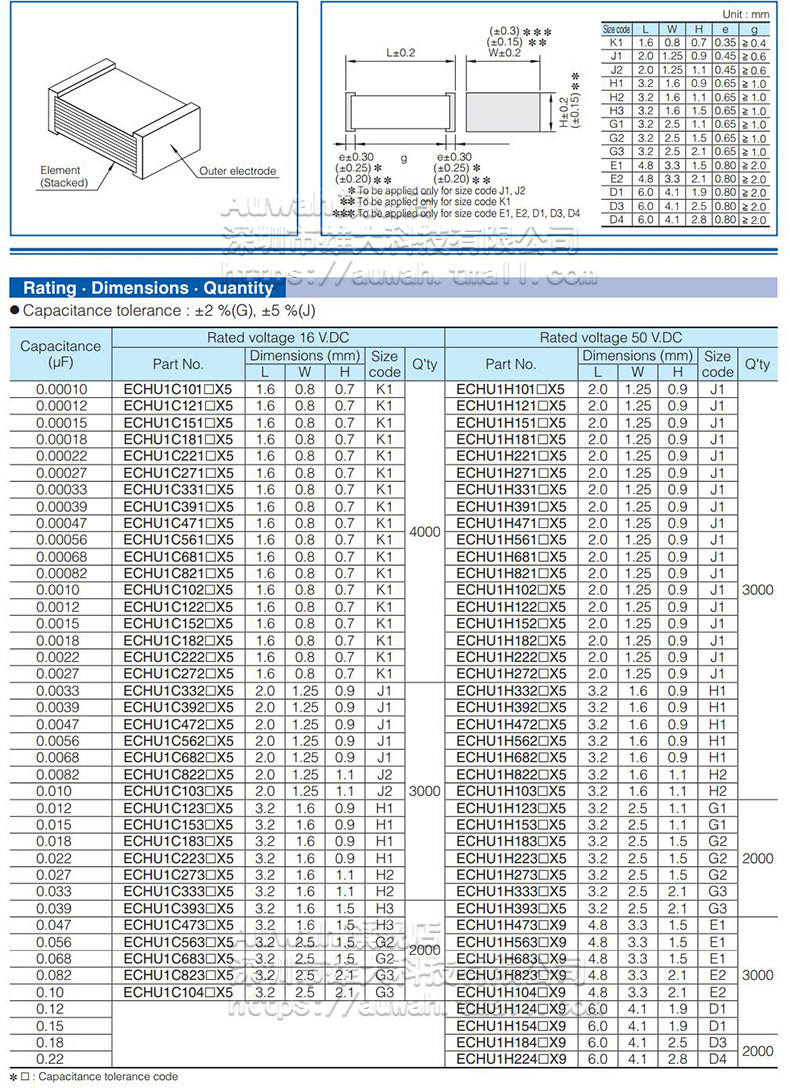Click the gray W±0.2 side-view diagram

(x=501, y=111)
